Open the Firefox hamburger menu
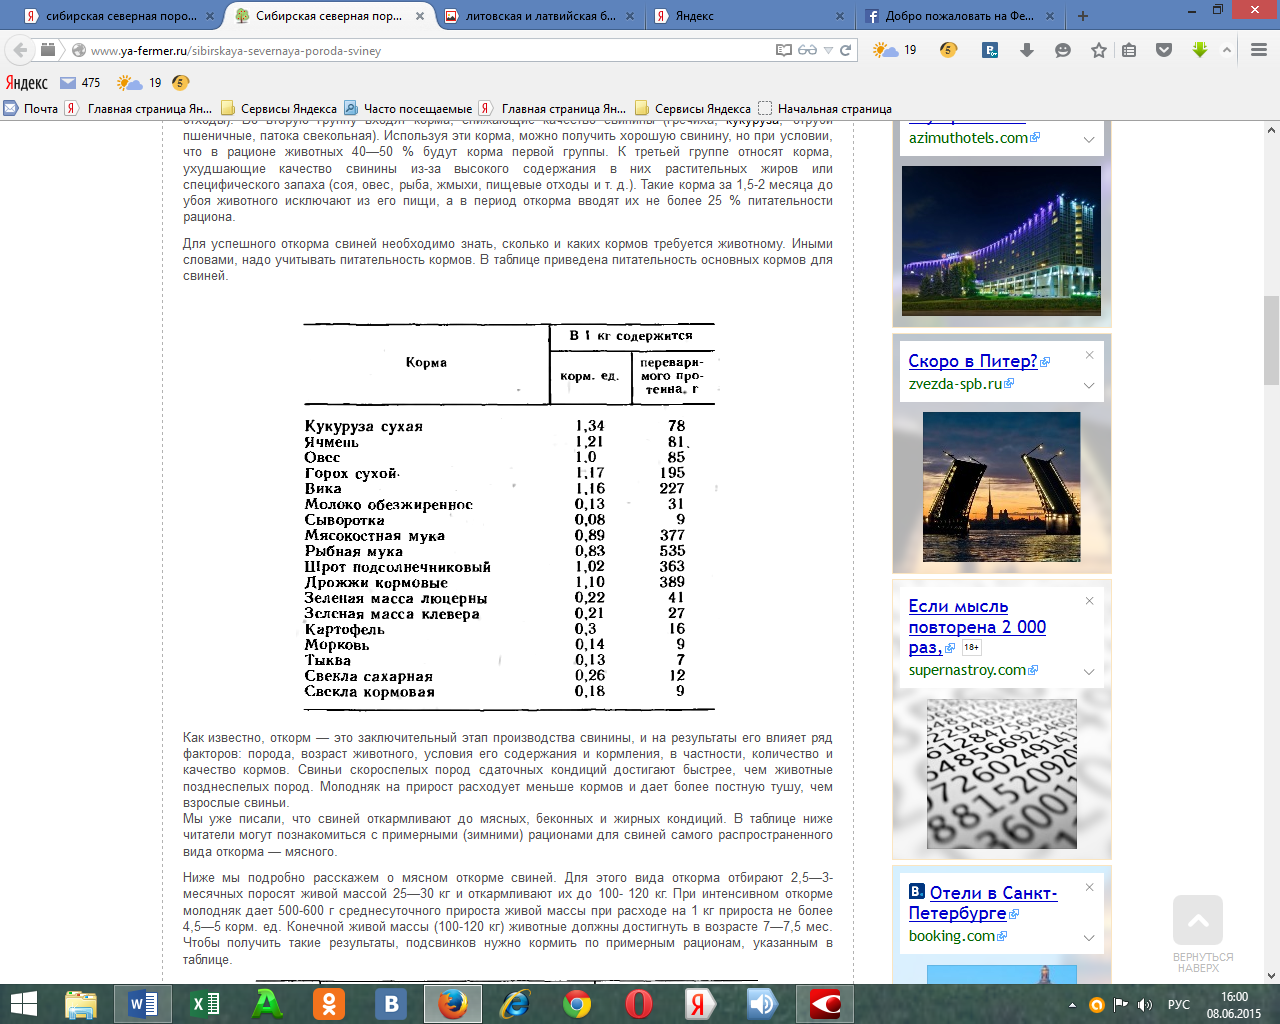Image resolution: width=1280 pixels, height=1024 pixels. [1259, 50]
